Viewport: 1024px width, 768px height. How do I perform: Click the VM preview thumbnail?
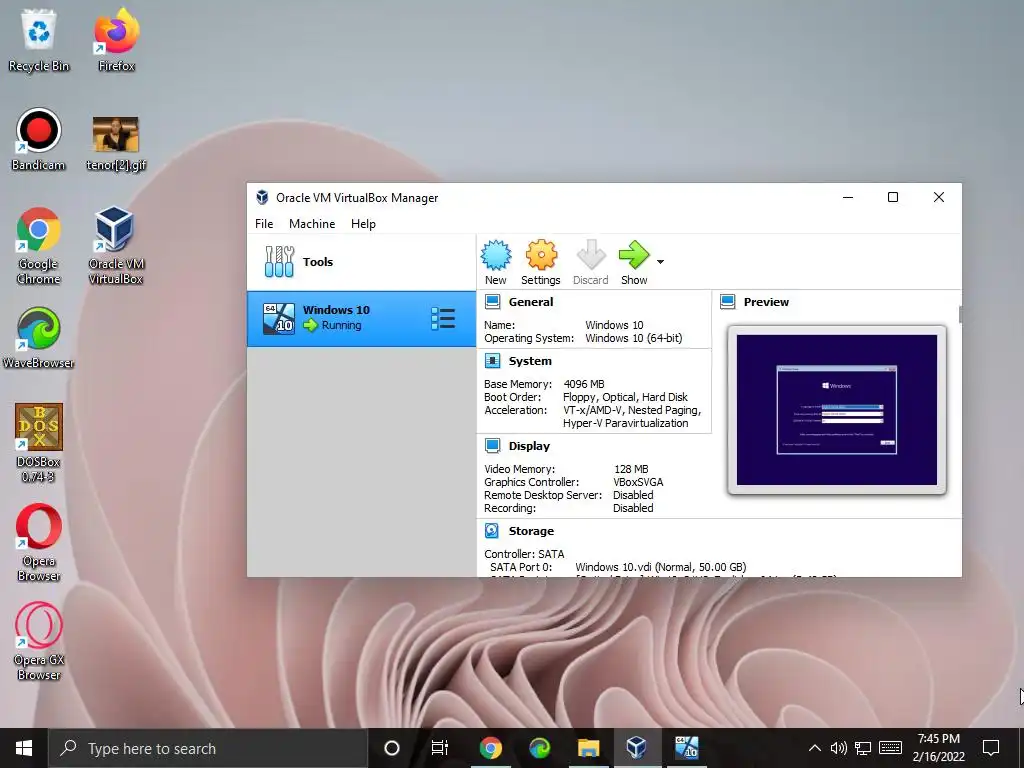click(837, 410)
